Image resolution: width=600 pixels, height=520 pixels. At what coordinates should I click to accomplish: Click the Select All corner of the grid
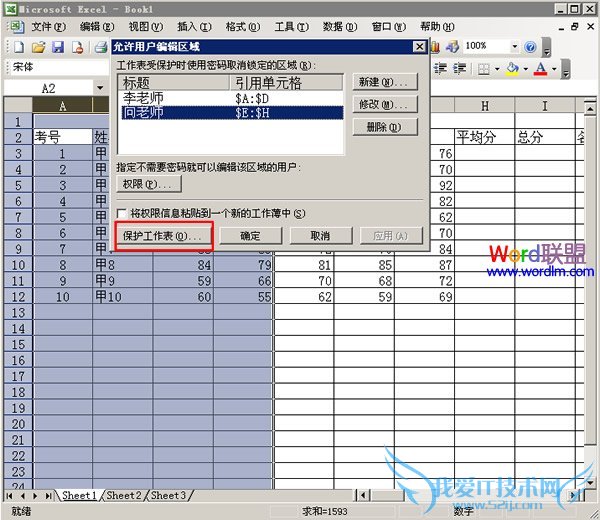pyautogui.click(x=18, y=105)
